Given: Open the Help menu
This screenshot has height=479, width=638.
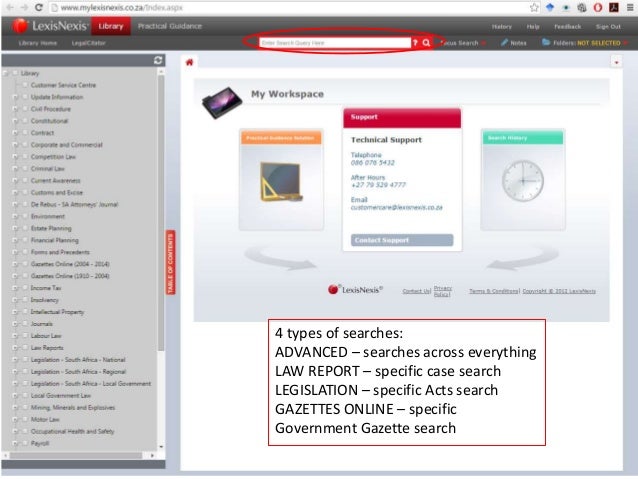Looking at the screenshot, I should (533, 26).
